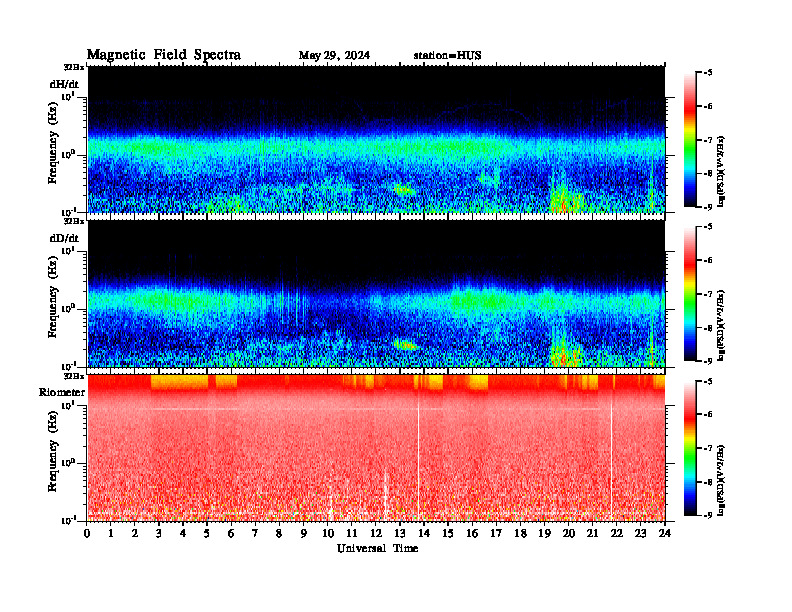Click the "-8" tick on the dD/dt color bar
The image size is (792, 612).
708,328
